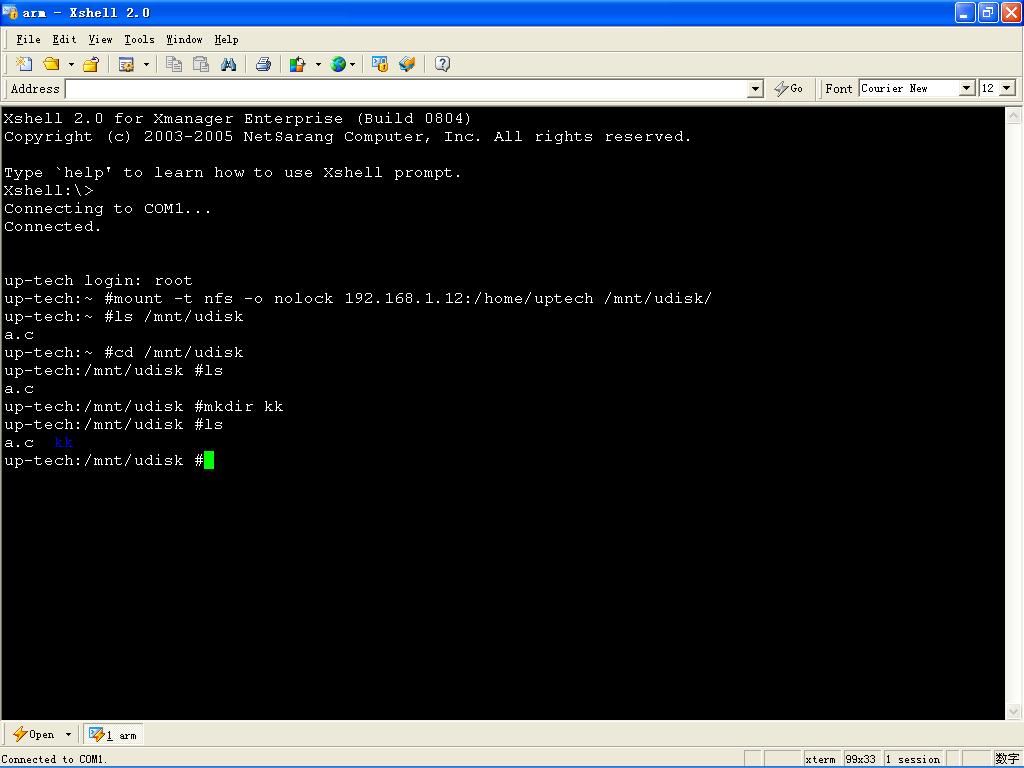Click the Help question mark icon

(442, 64)
